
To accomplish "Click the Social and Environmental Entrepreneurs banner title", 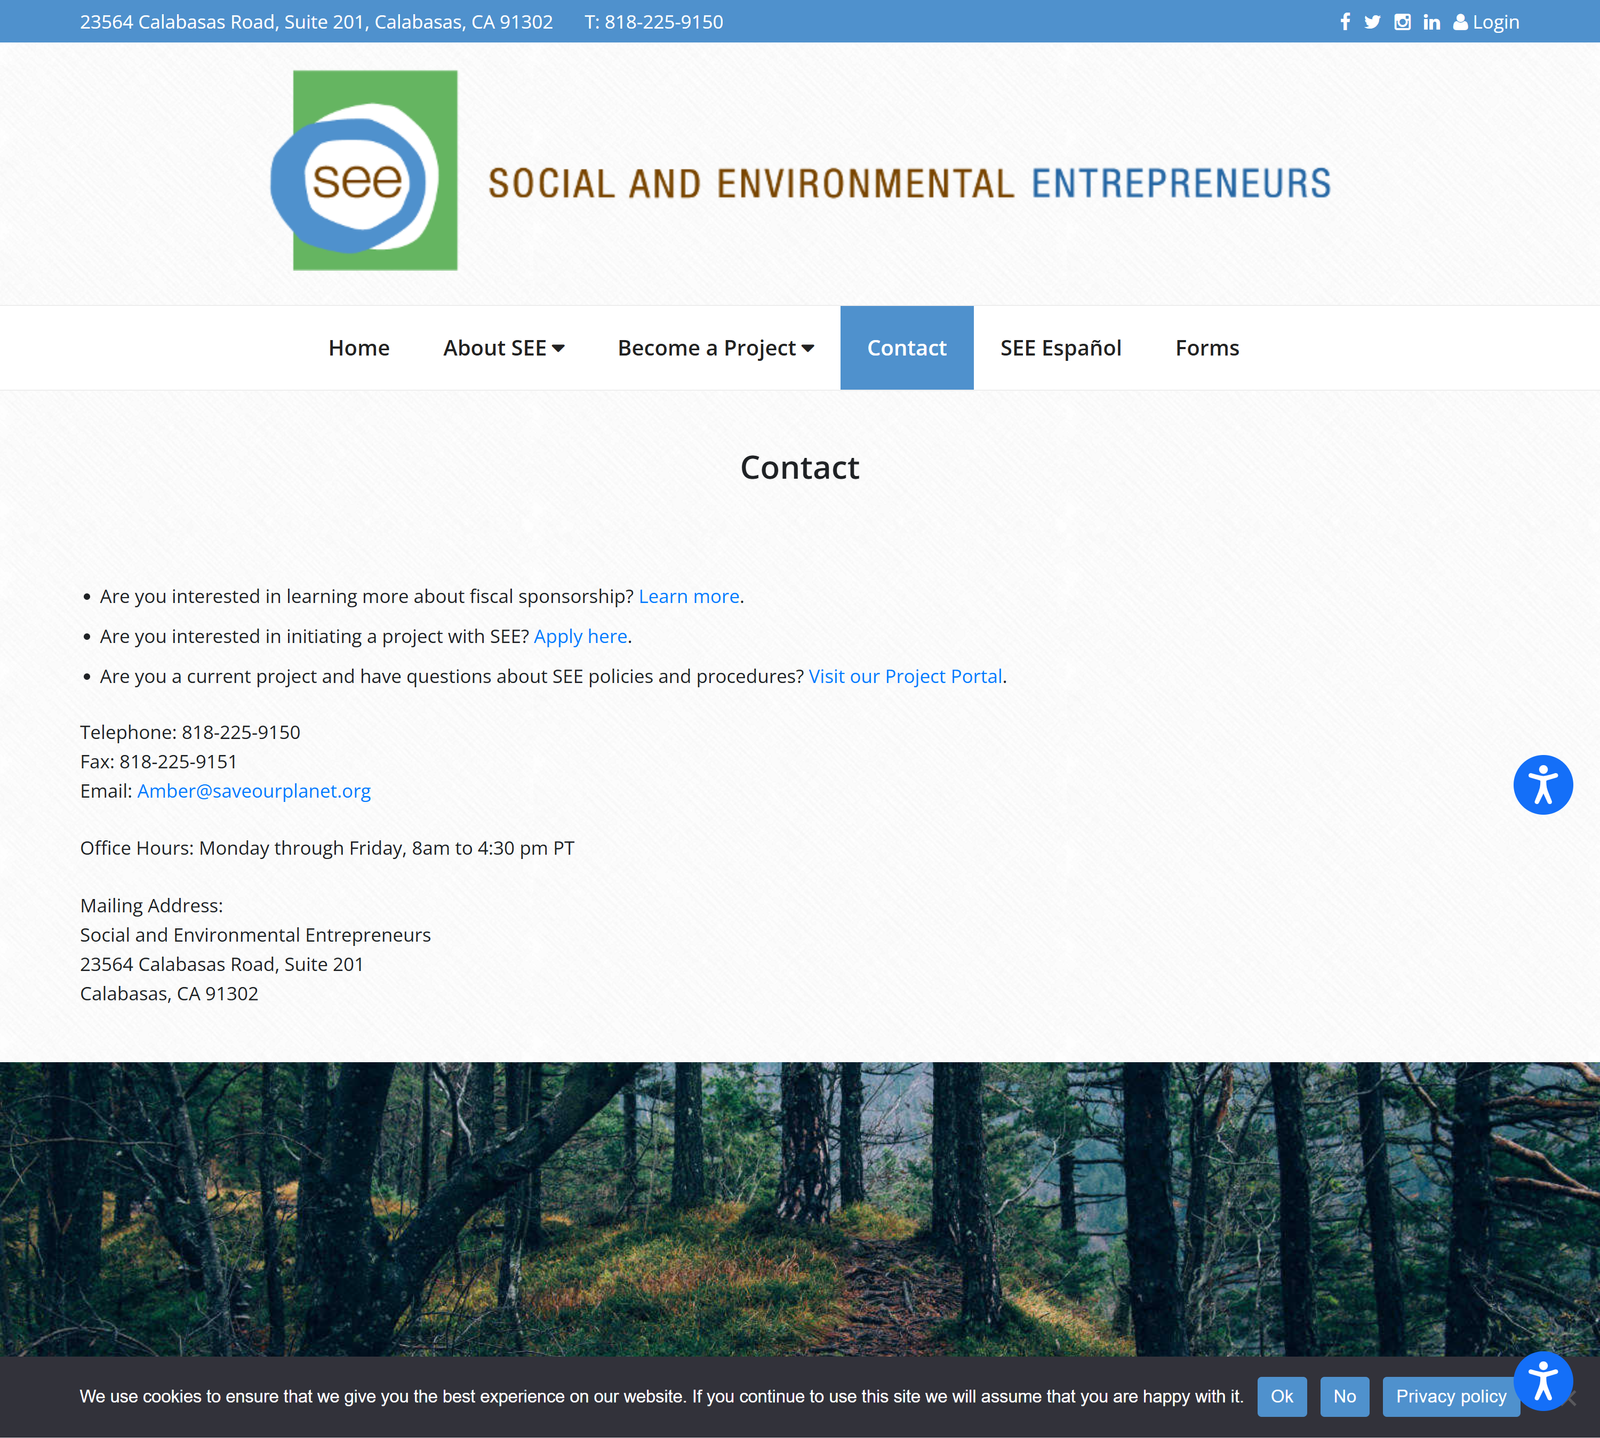I will (910, 184).
